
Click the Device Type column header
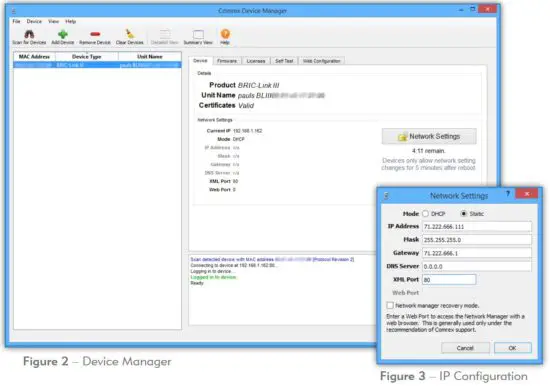(x=87, y=56)
